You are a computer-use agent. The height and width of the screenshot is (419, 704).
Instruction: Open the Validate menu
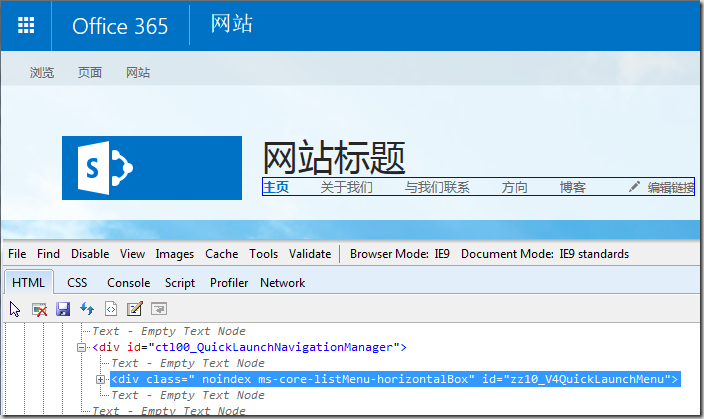coord(310,254)
